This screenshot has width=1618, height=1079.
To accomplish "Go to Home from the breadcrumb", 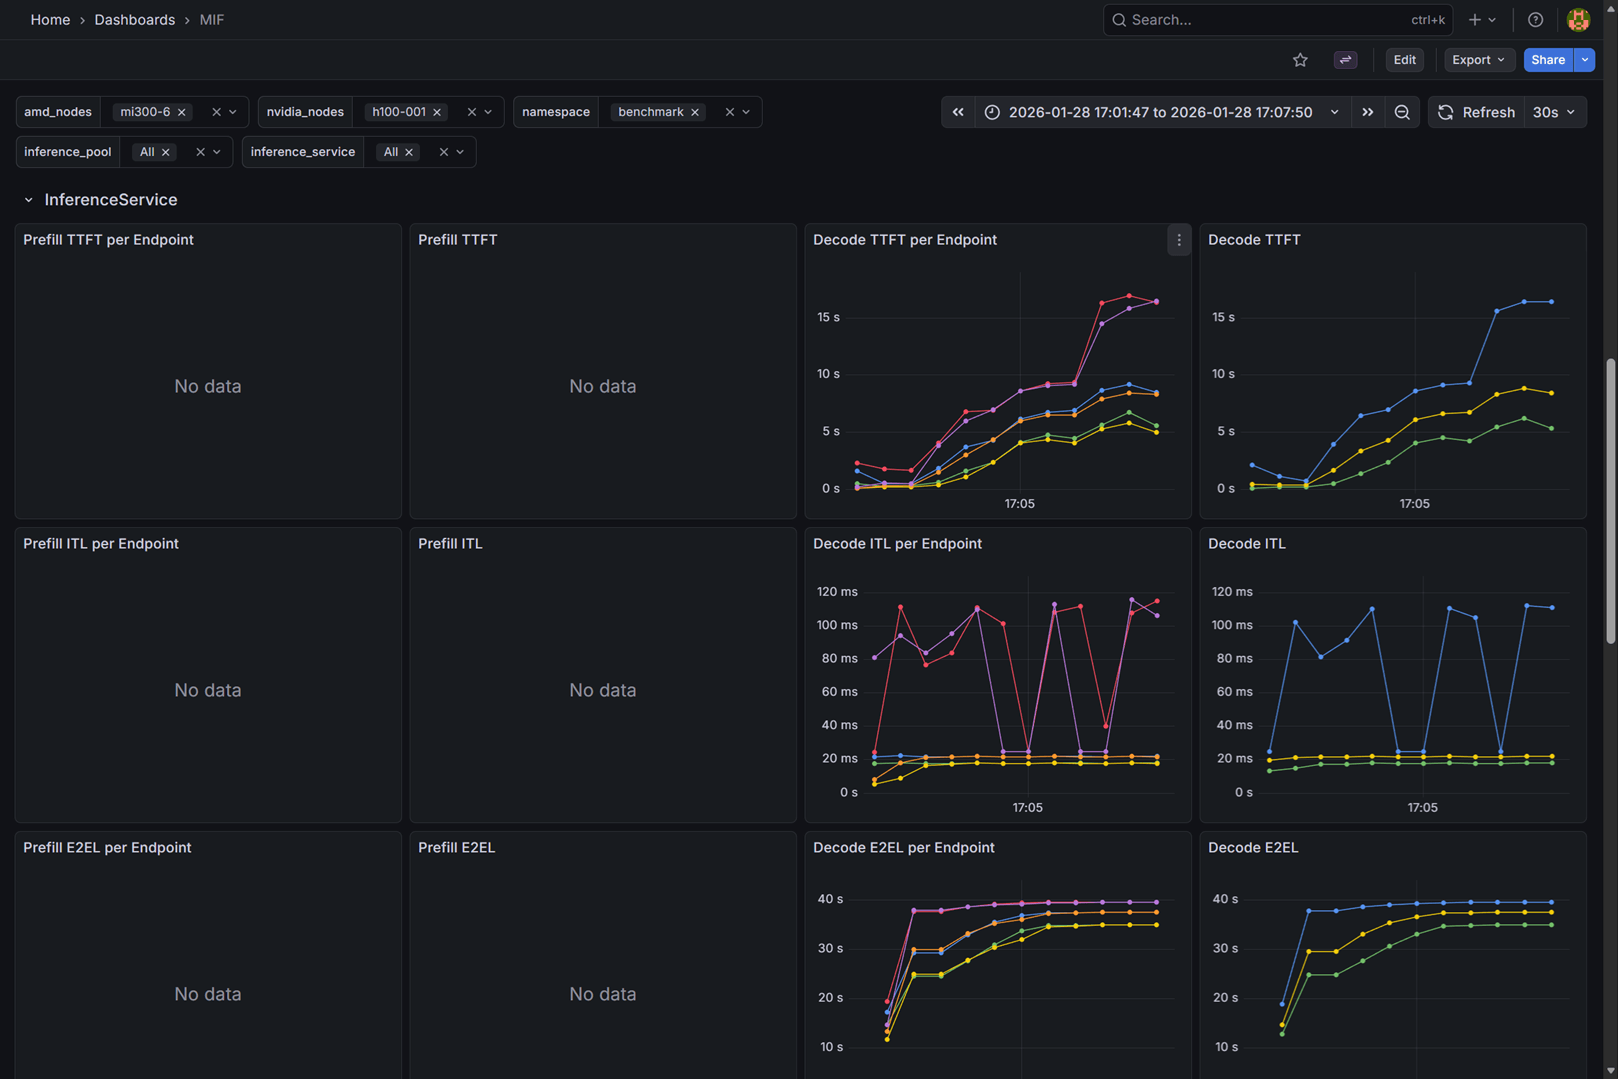I will coord(50,19).
